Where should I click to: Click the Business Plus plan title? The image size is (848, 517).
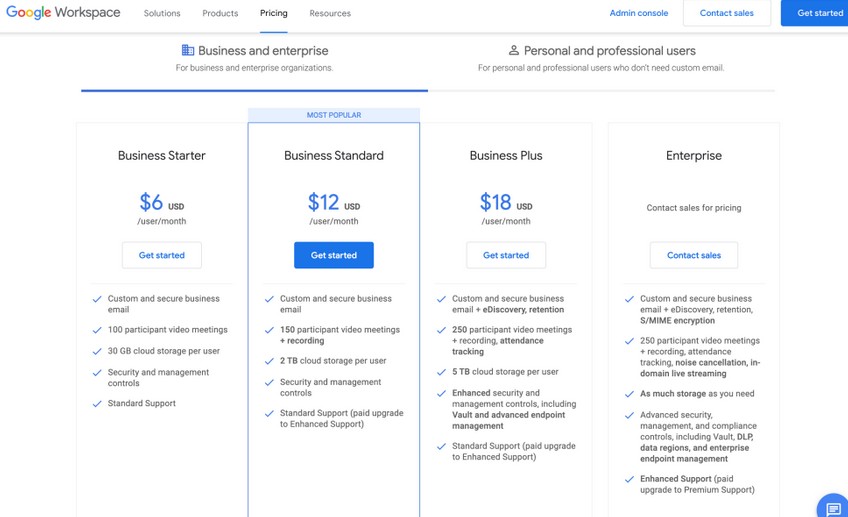pos(506,156)
